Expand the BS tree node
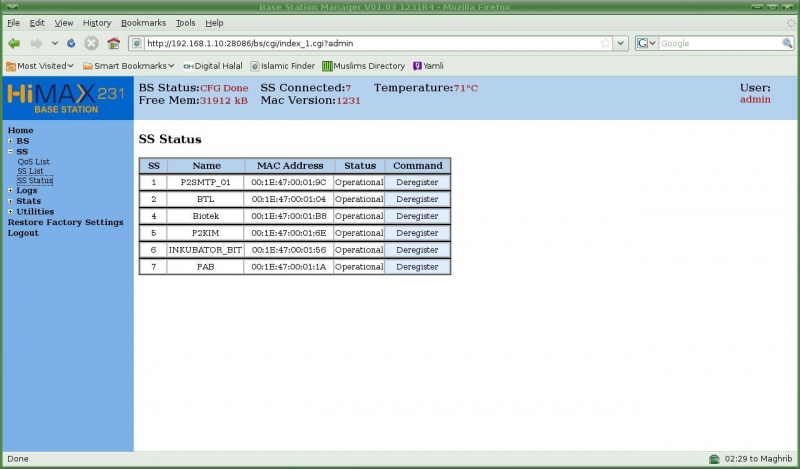Screen dimensions: 800x469 point(10,141)
